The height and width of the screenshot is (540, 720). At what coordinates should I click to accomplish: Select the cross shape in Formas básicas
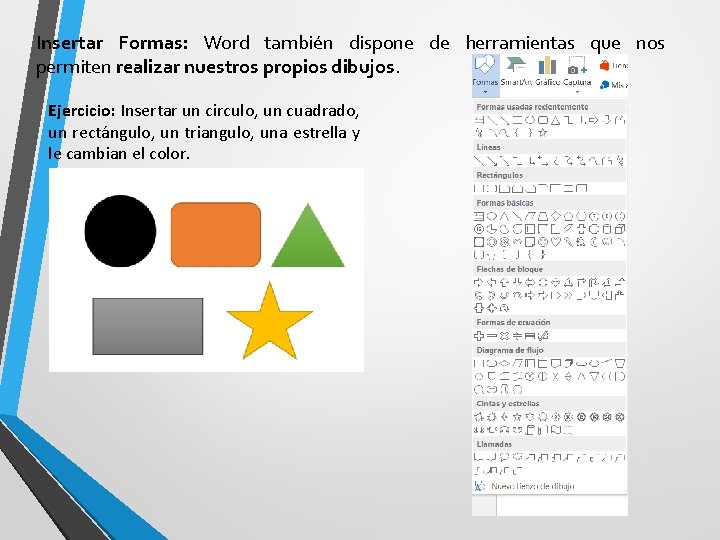pos(581,229)
